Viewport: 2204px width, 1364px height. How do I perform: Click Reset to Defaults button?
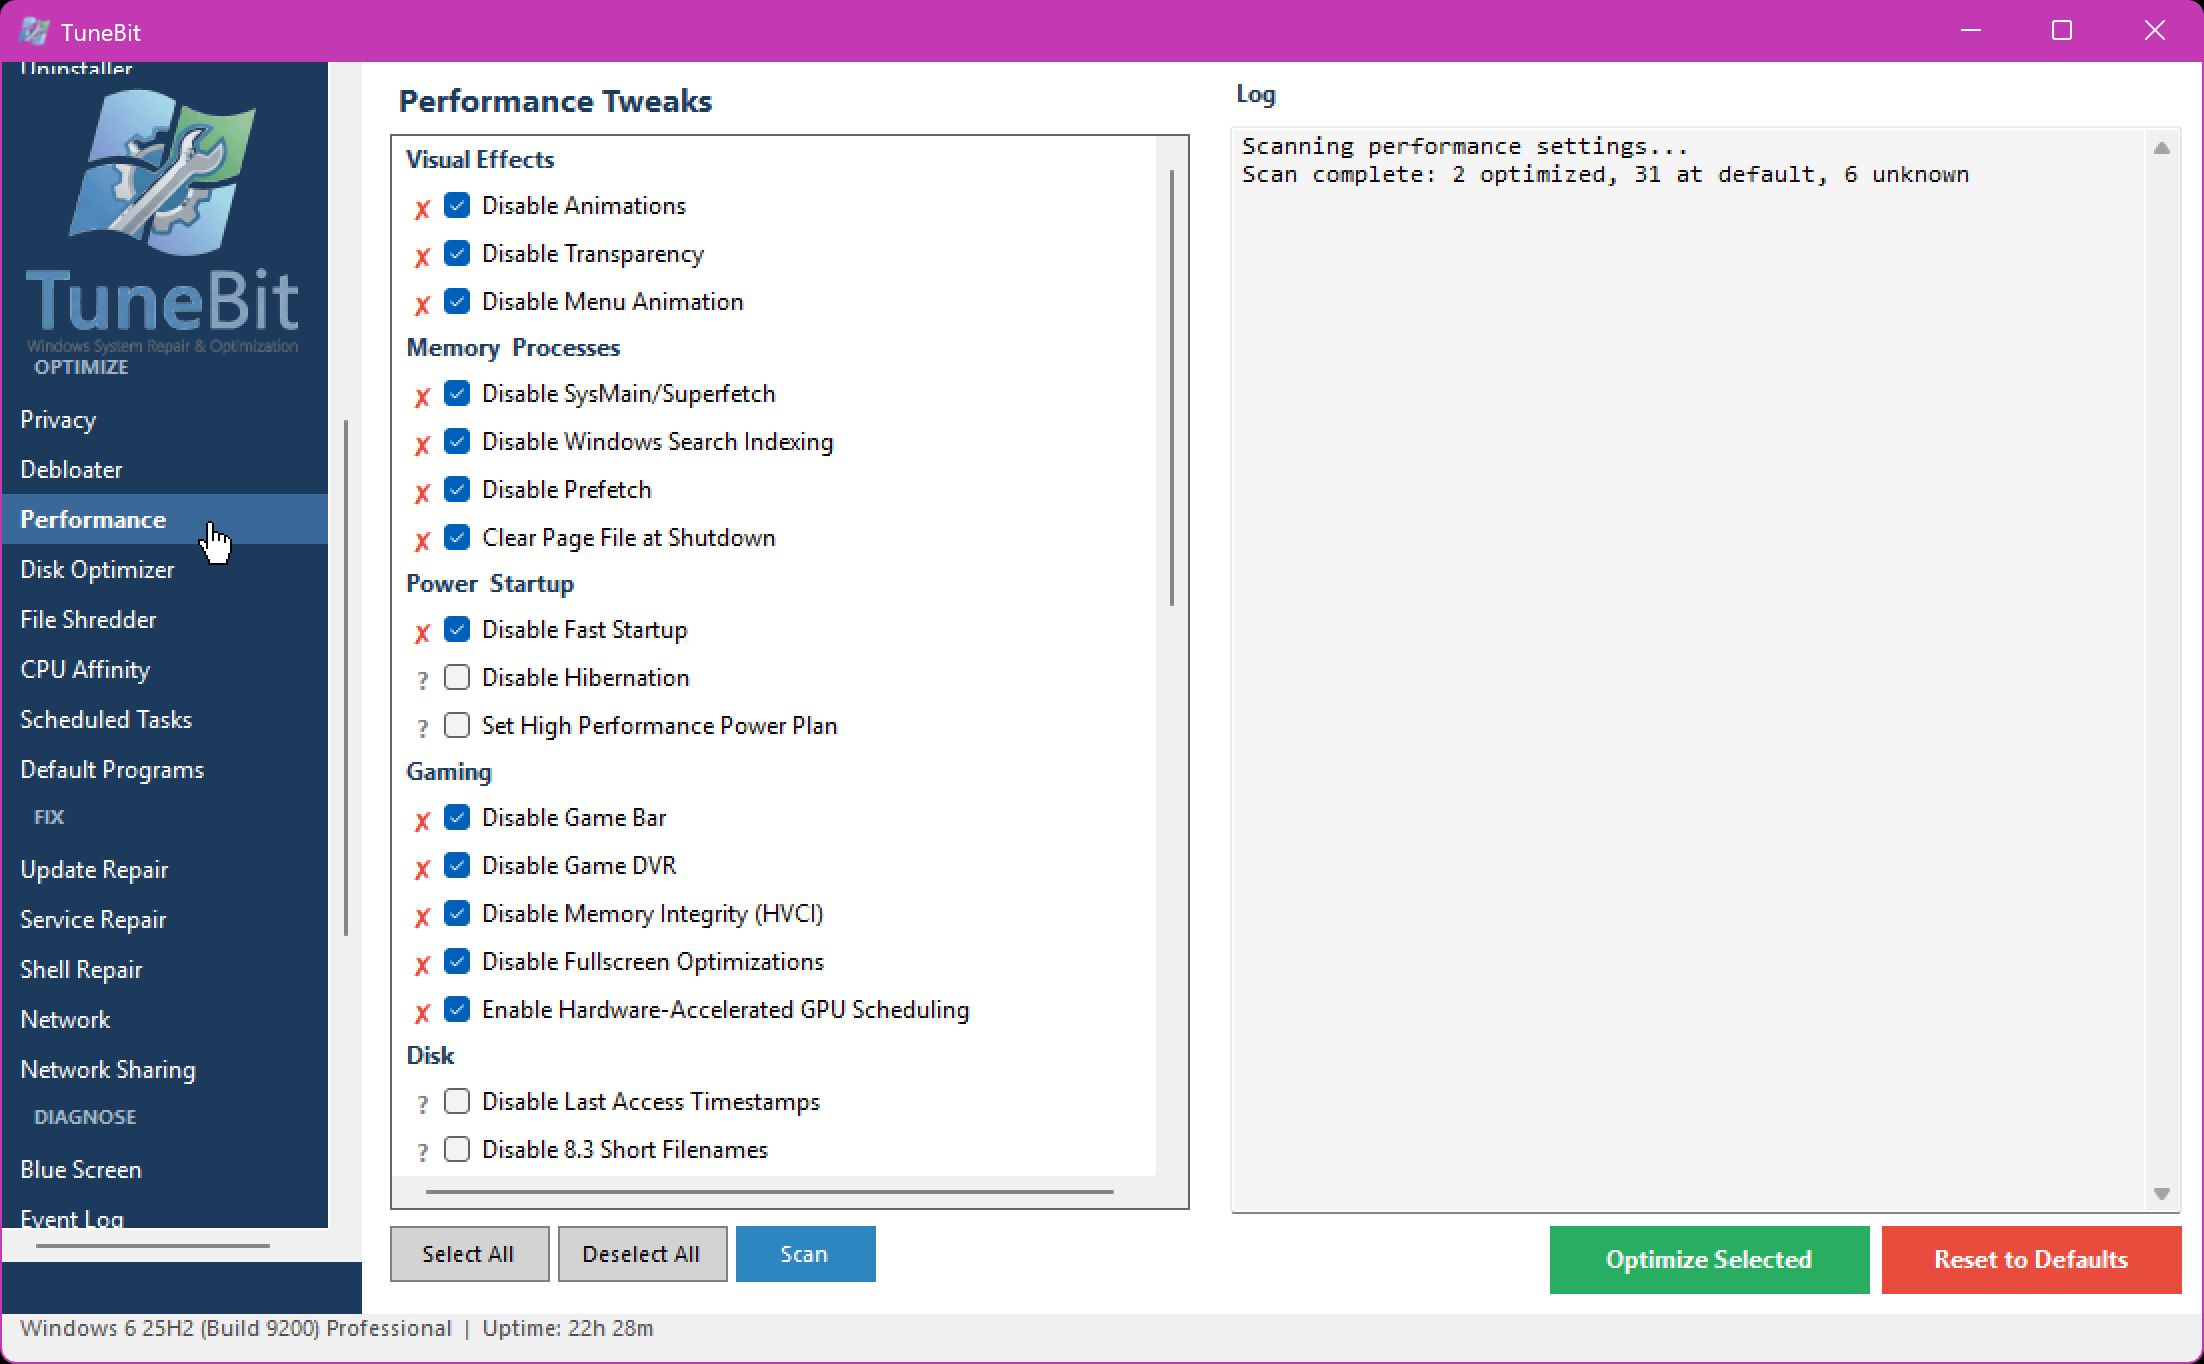point(2031,1260)
